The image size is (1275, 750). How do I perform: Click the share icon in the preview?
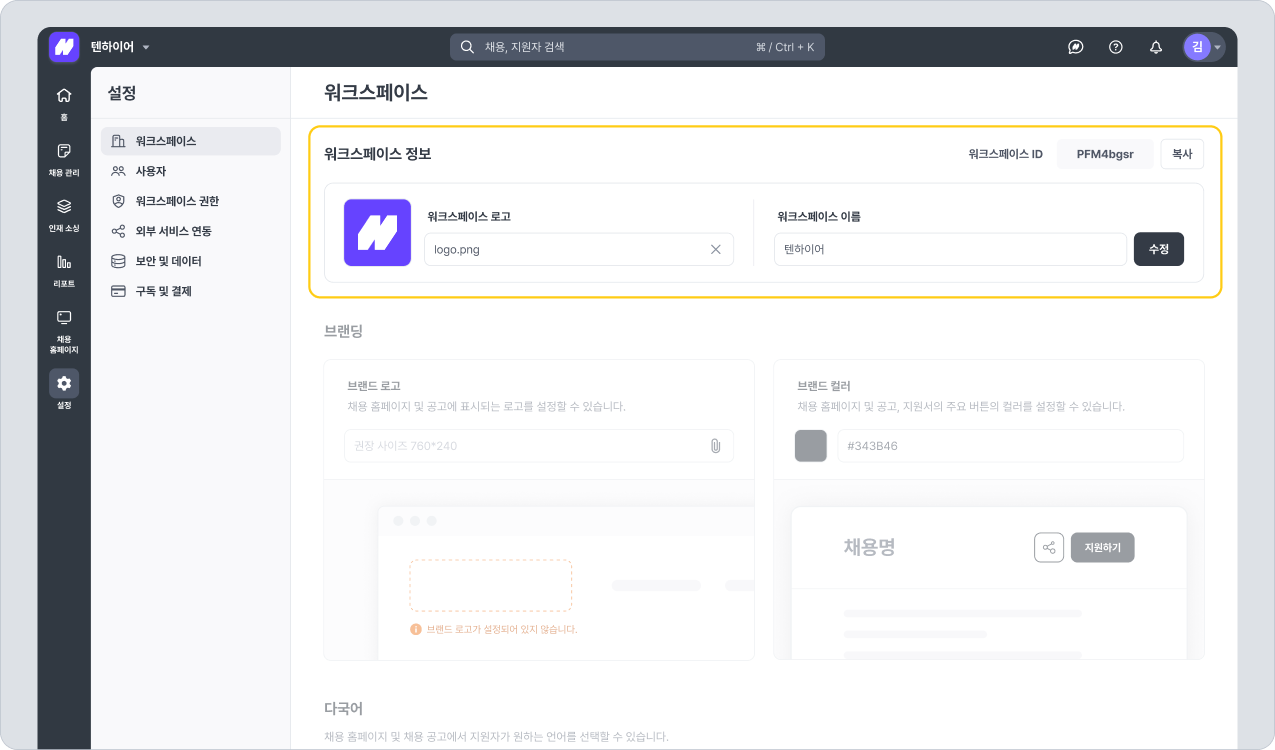(x=1049, y=548)
